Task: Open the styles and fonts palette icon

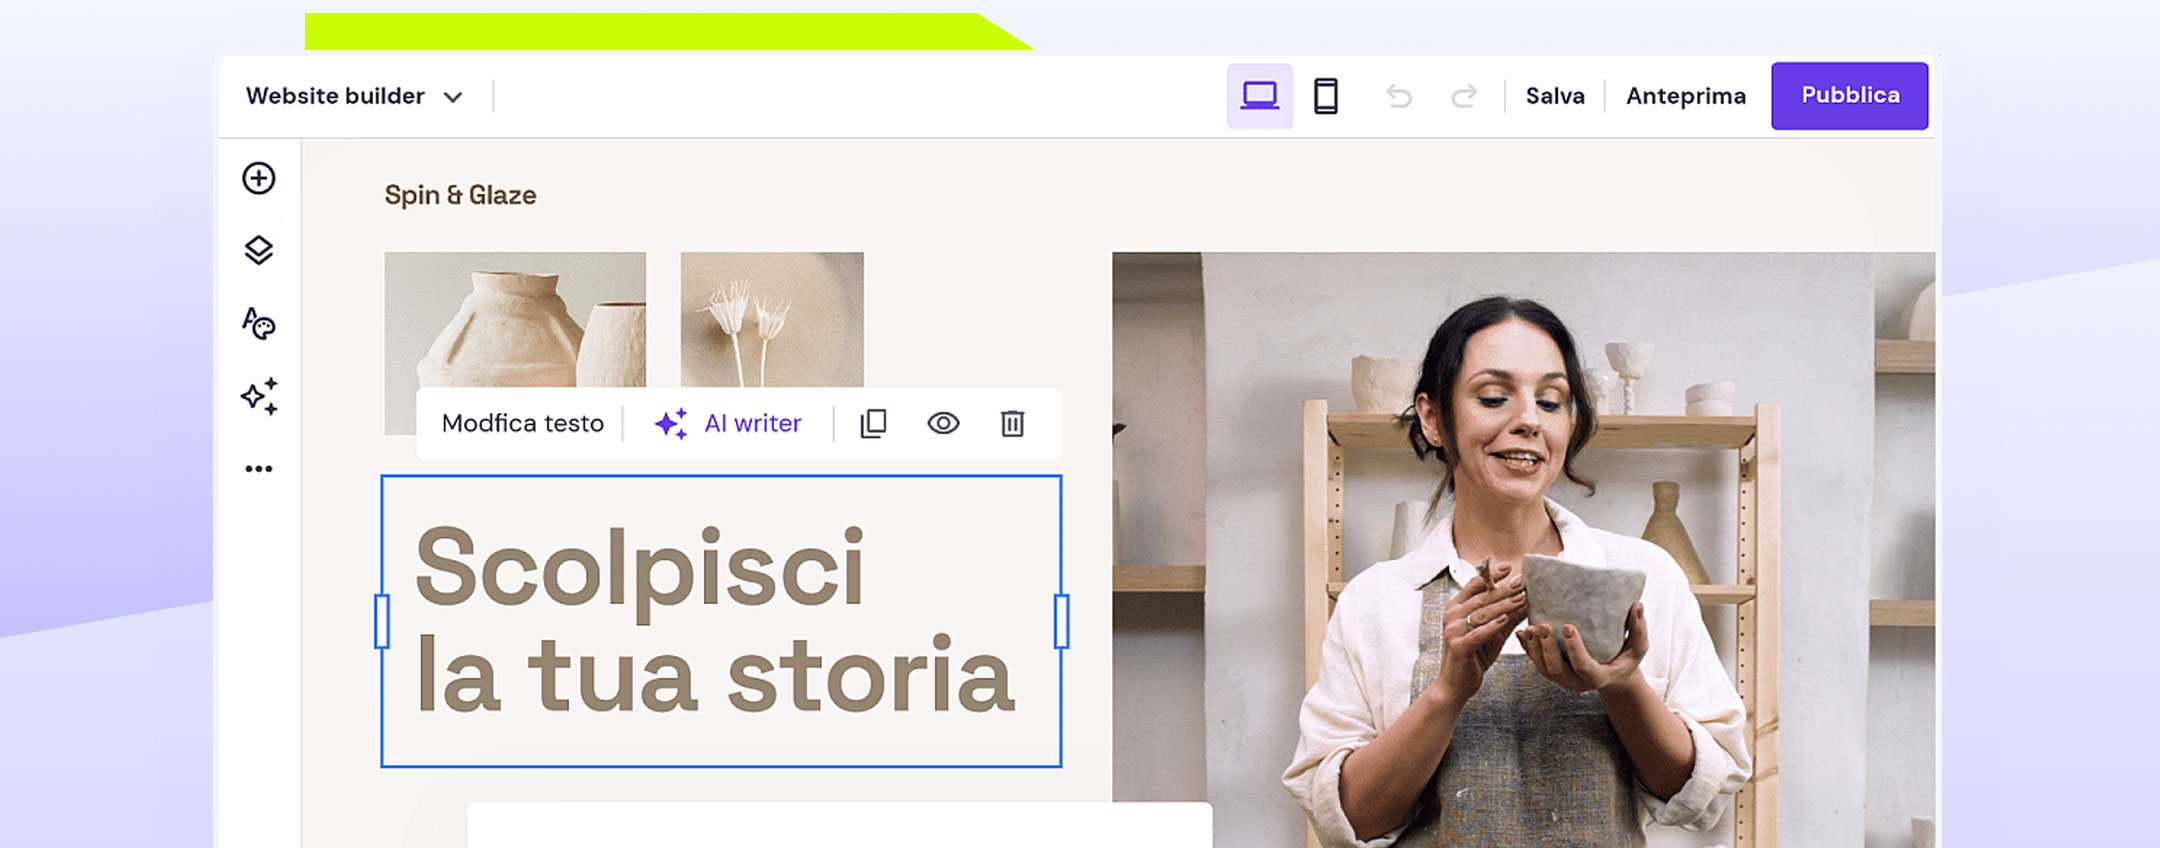Action: pyautogui.click(x=259, y=323)
